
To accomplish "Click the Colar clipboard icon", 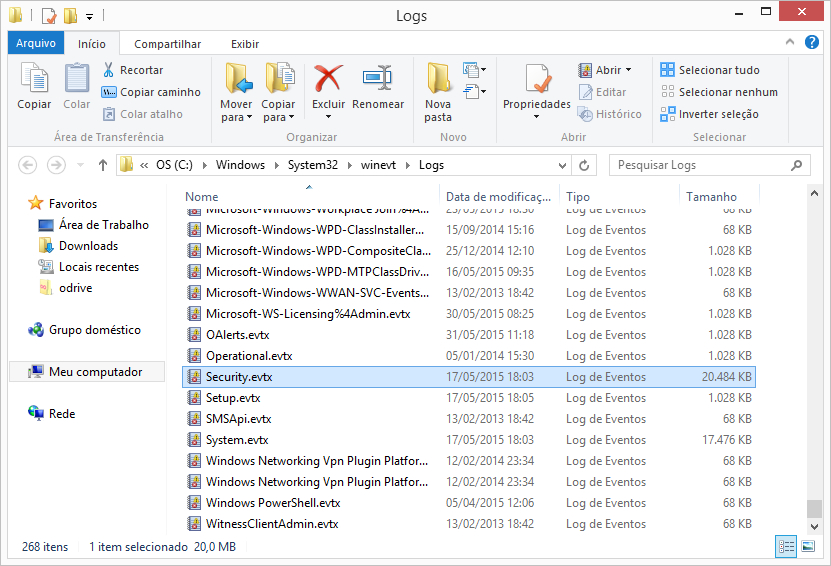I will pyautogui.click(x=77, y=78).
